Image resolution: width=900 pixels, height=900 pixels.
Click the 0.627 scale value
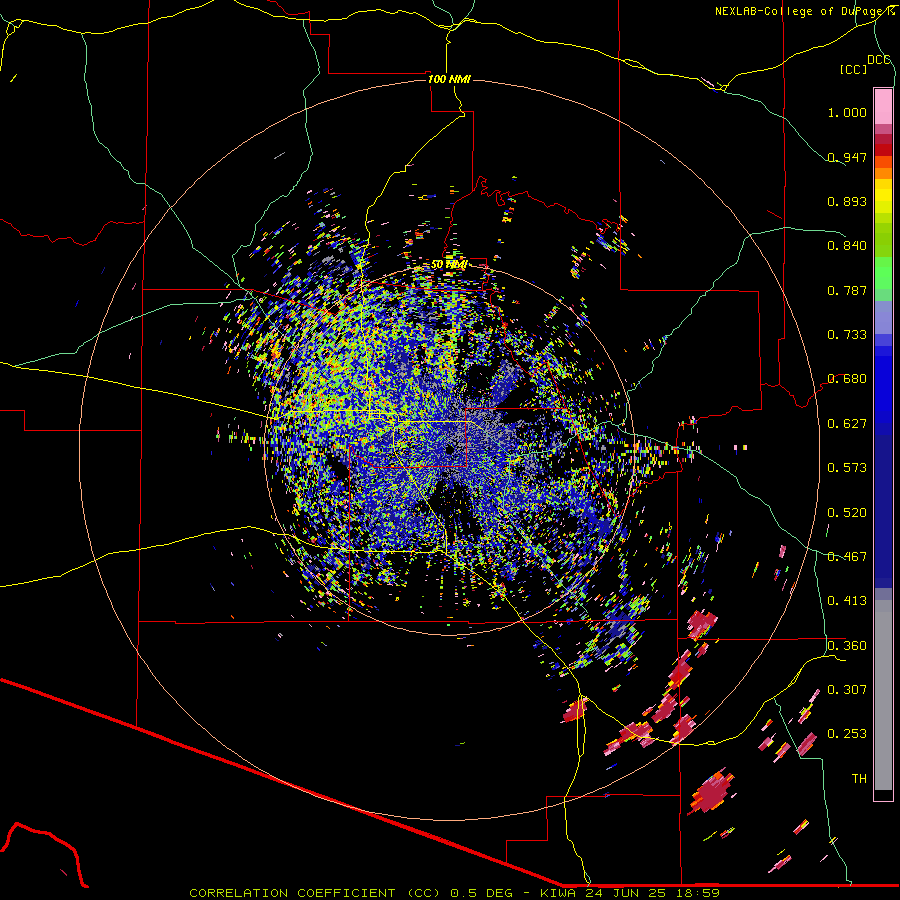coord(847,424)
